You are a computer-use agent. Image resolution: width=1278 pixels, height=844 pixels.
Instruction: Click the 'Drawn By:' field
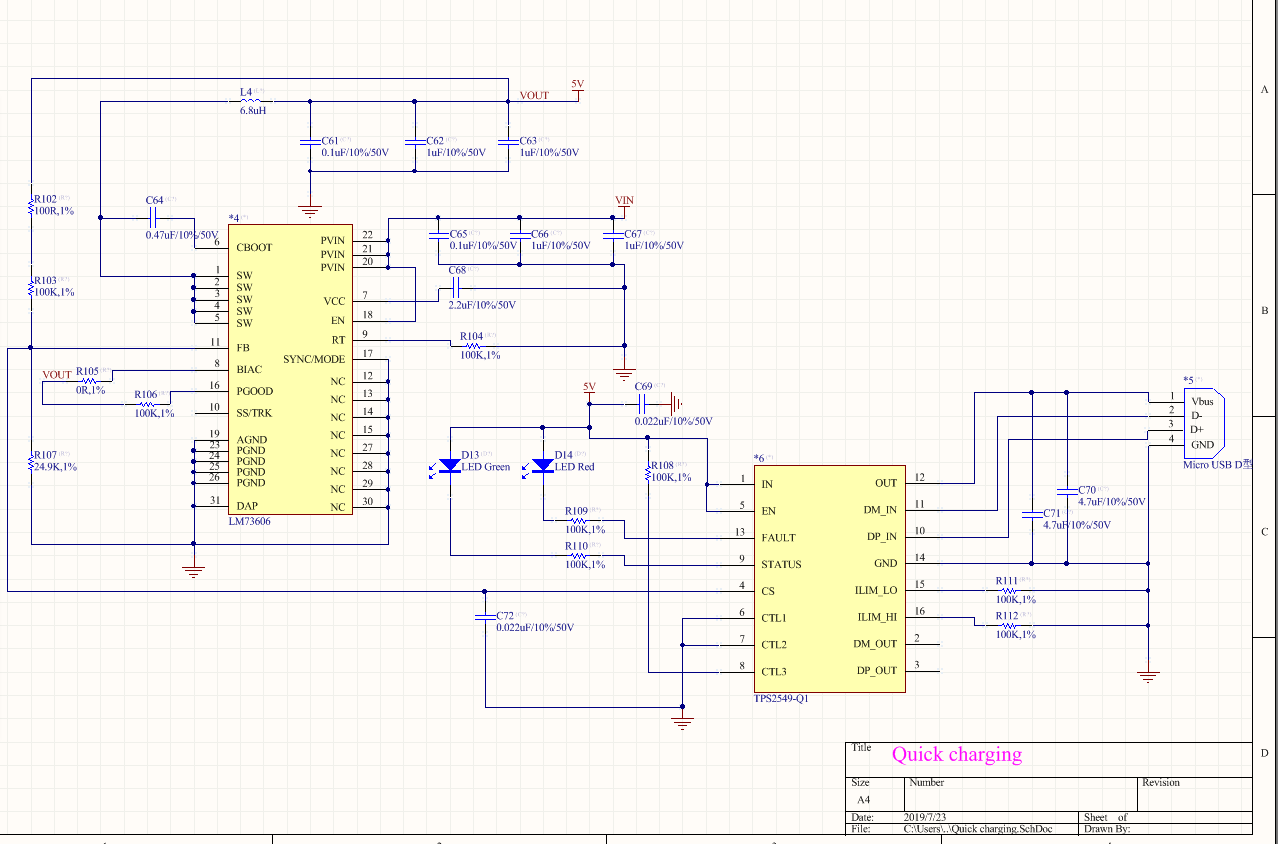1105,829
